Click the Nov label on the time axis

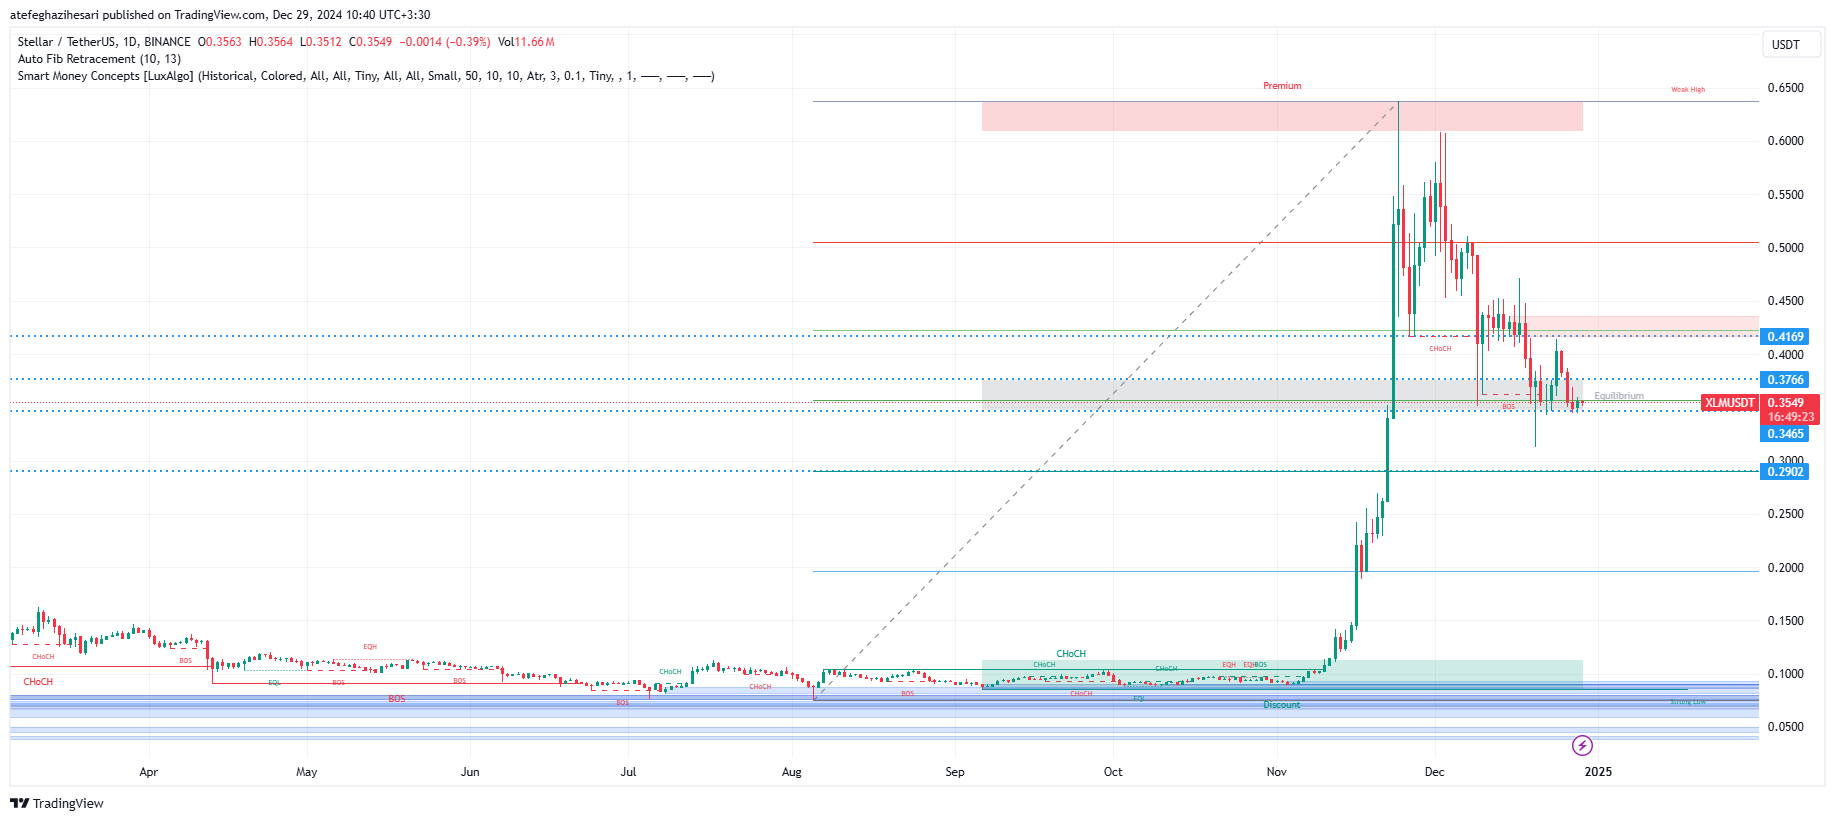1277,772
